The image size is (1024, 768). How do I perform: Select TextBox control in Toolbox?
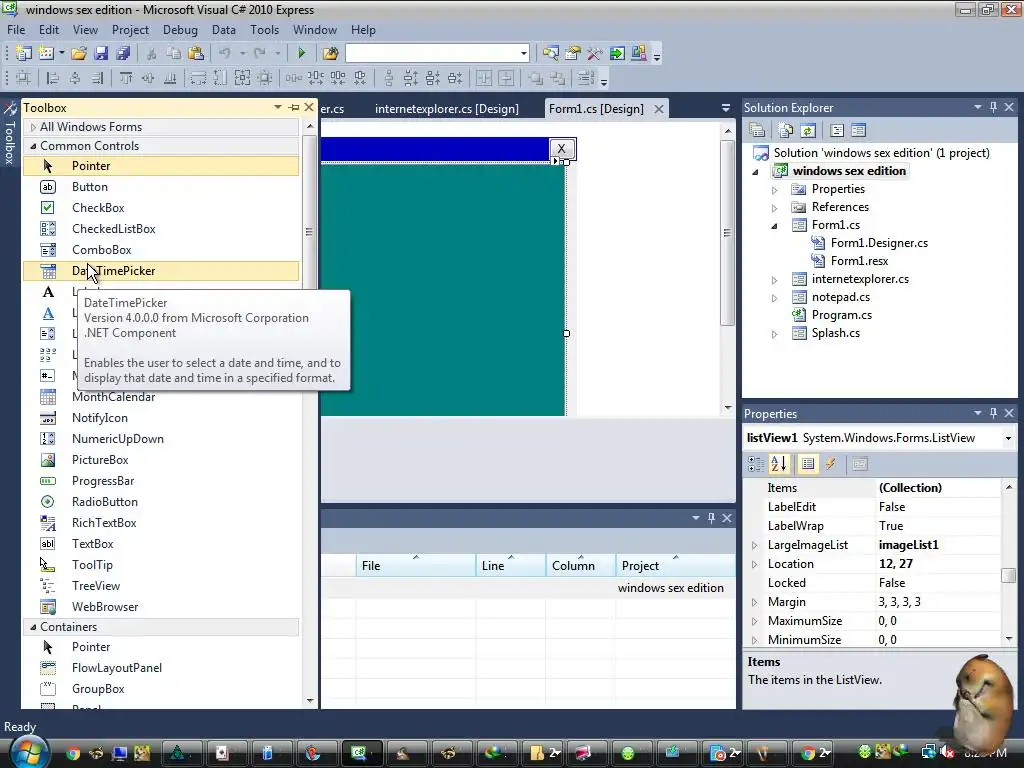coord(161,543)
